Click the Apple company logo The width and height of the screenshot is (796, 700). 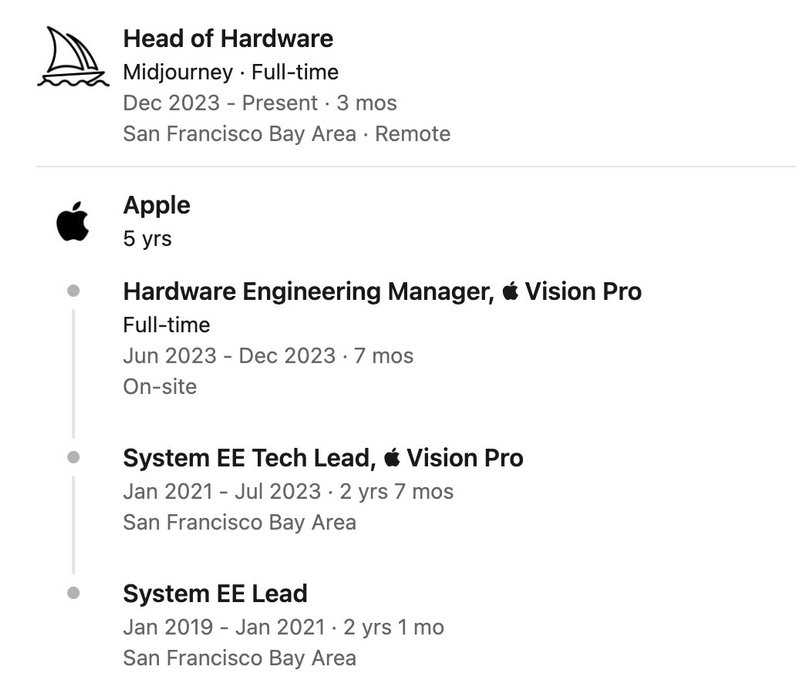tap(73, 221)
